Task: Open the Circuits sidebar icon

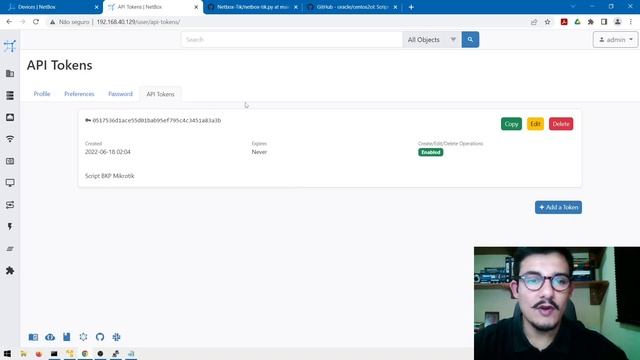Action: point(10,205)
